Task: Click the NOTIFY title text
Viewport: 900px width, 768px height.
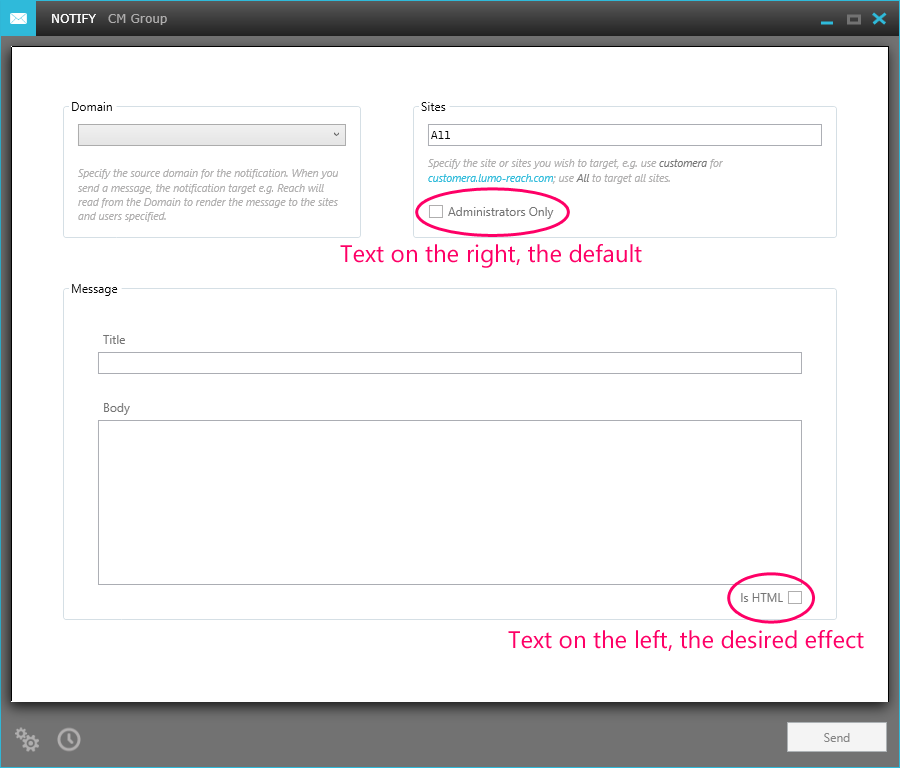Action: click(73, 18)
